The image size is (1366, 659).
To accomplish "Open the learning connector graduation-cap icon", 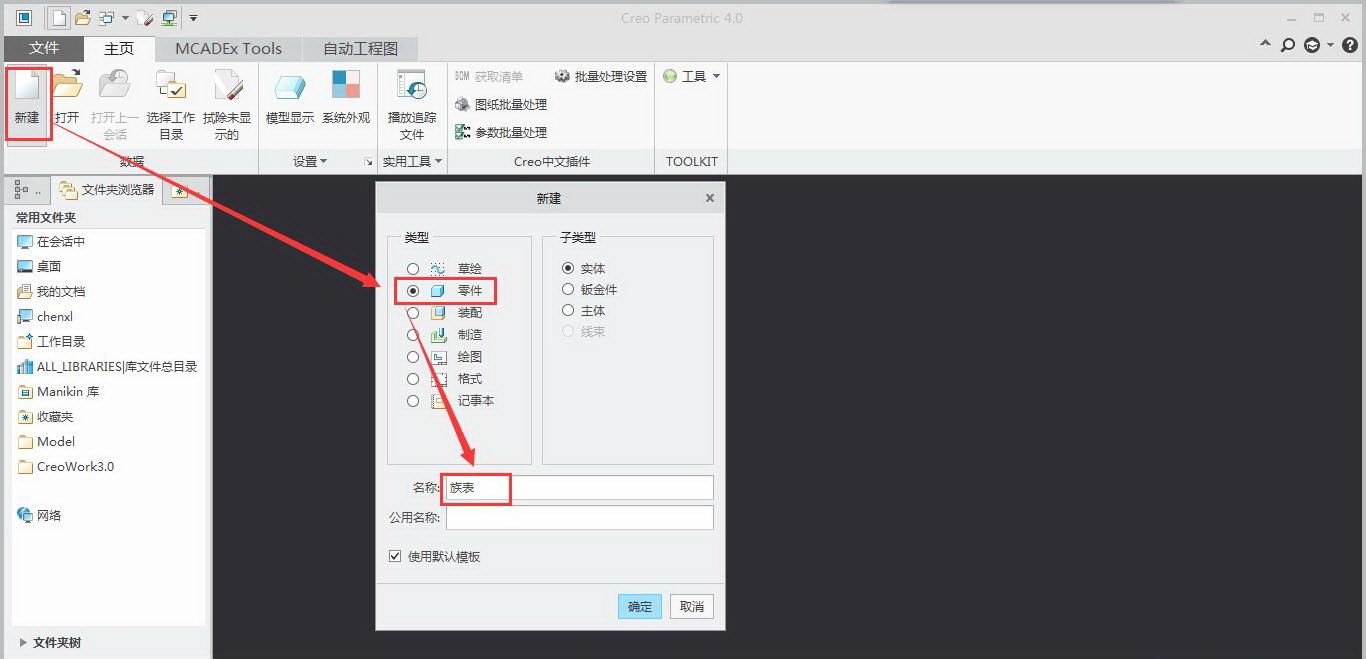I will point(1312,45).
